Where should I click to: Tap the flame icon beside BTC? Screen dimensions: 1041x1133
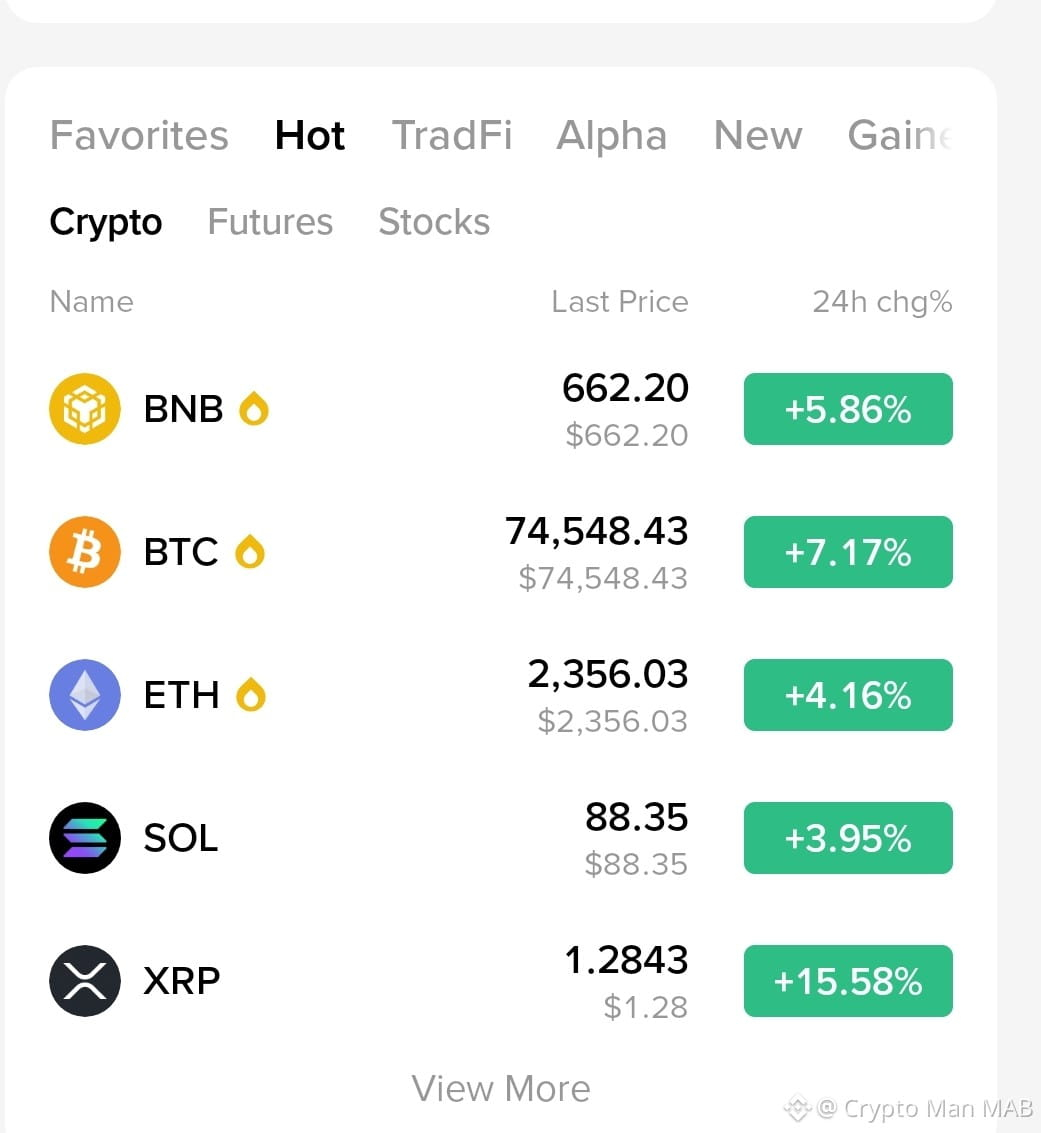(250, 551)
